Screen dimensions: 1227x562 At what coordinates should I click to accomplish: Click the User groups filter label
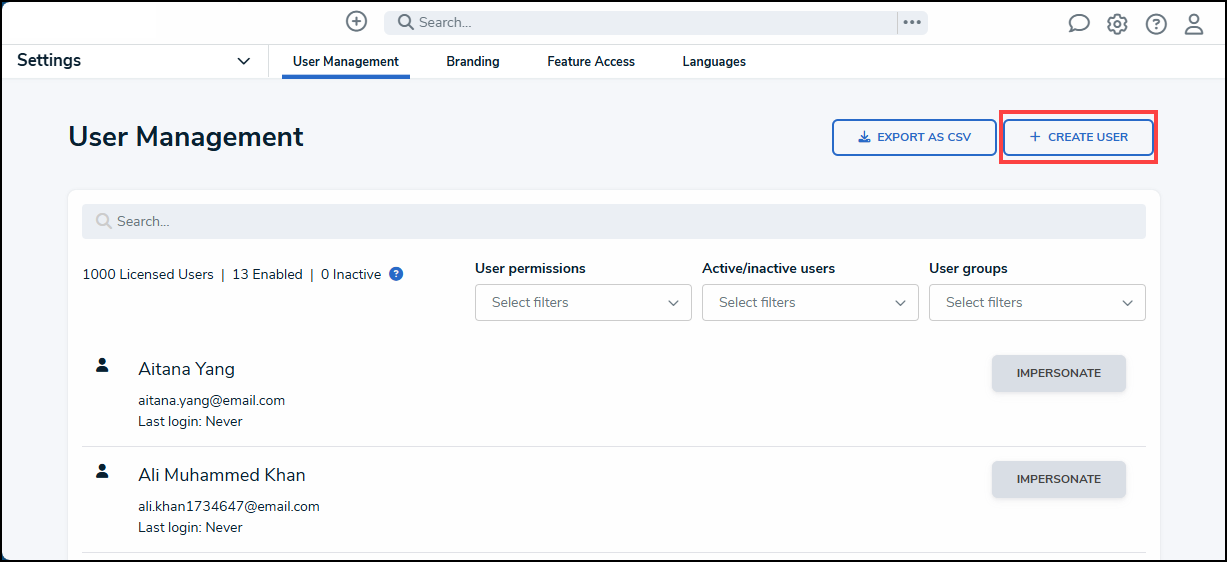pyautogui.click(x=968, y=268)
